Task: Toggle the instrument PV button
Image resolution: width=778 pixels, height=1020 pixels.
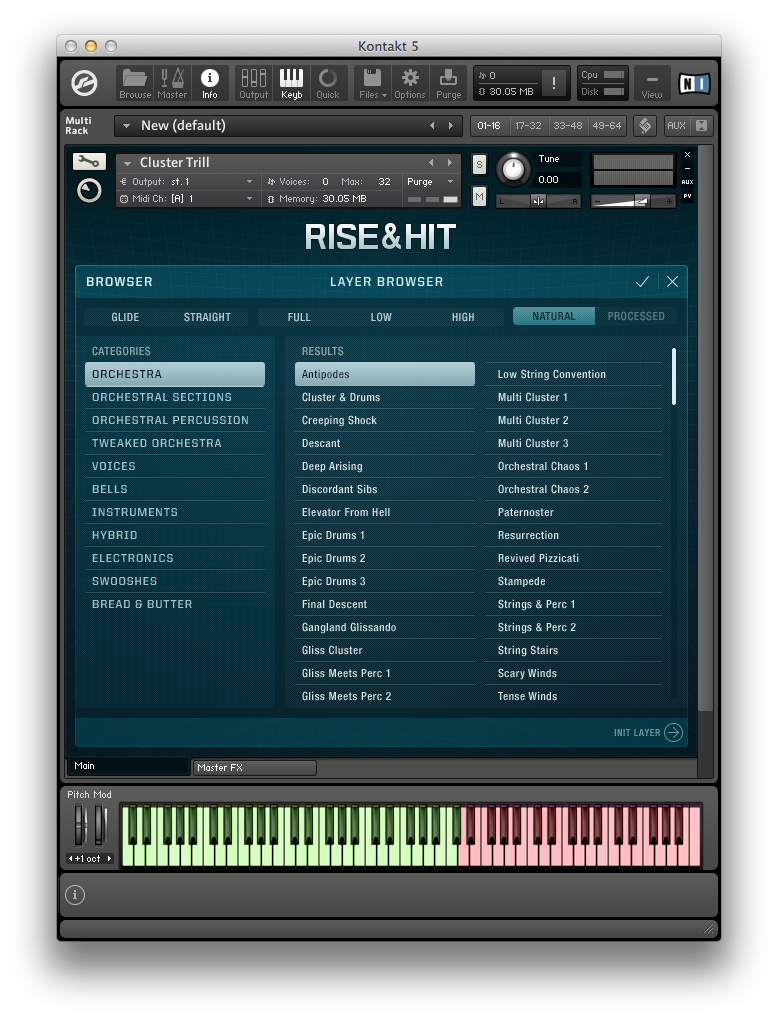Action: point(688,196)
